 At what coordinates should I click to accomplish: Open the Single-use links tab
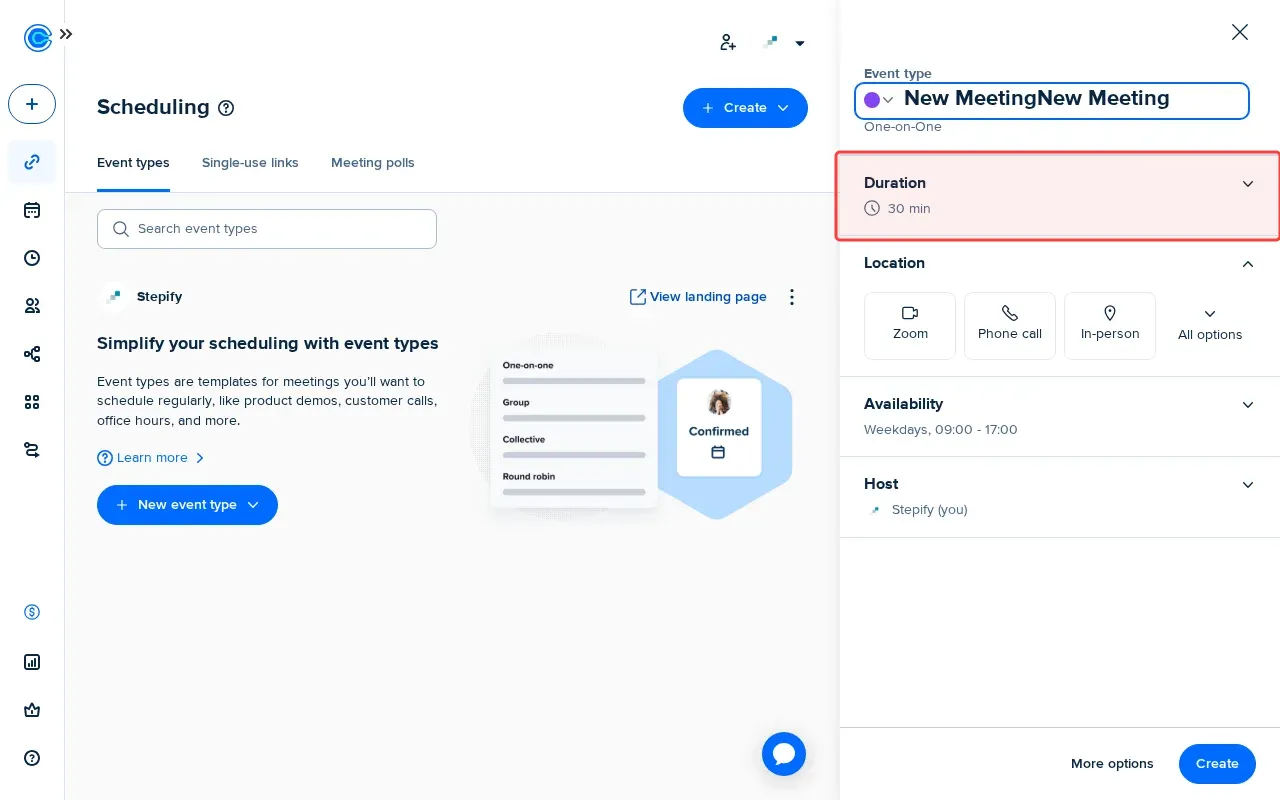tap(250, 162)
